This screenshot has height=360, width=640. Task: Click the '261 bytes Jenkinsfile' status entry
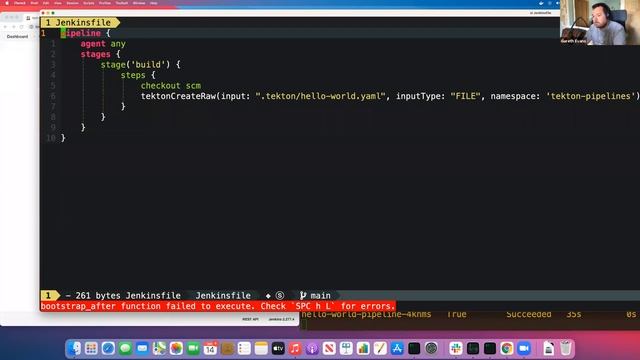[x=128, y=296]
